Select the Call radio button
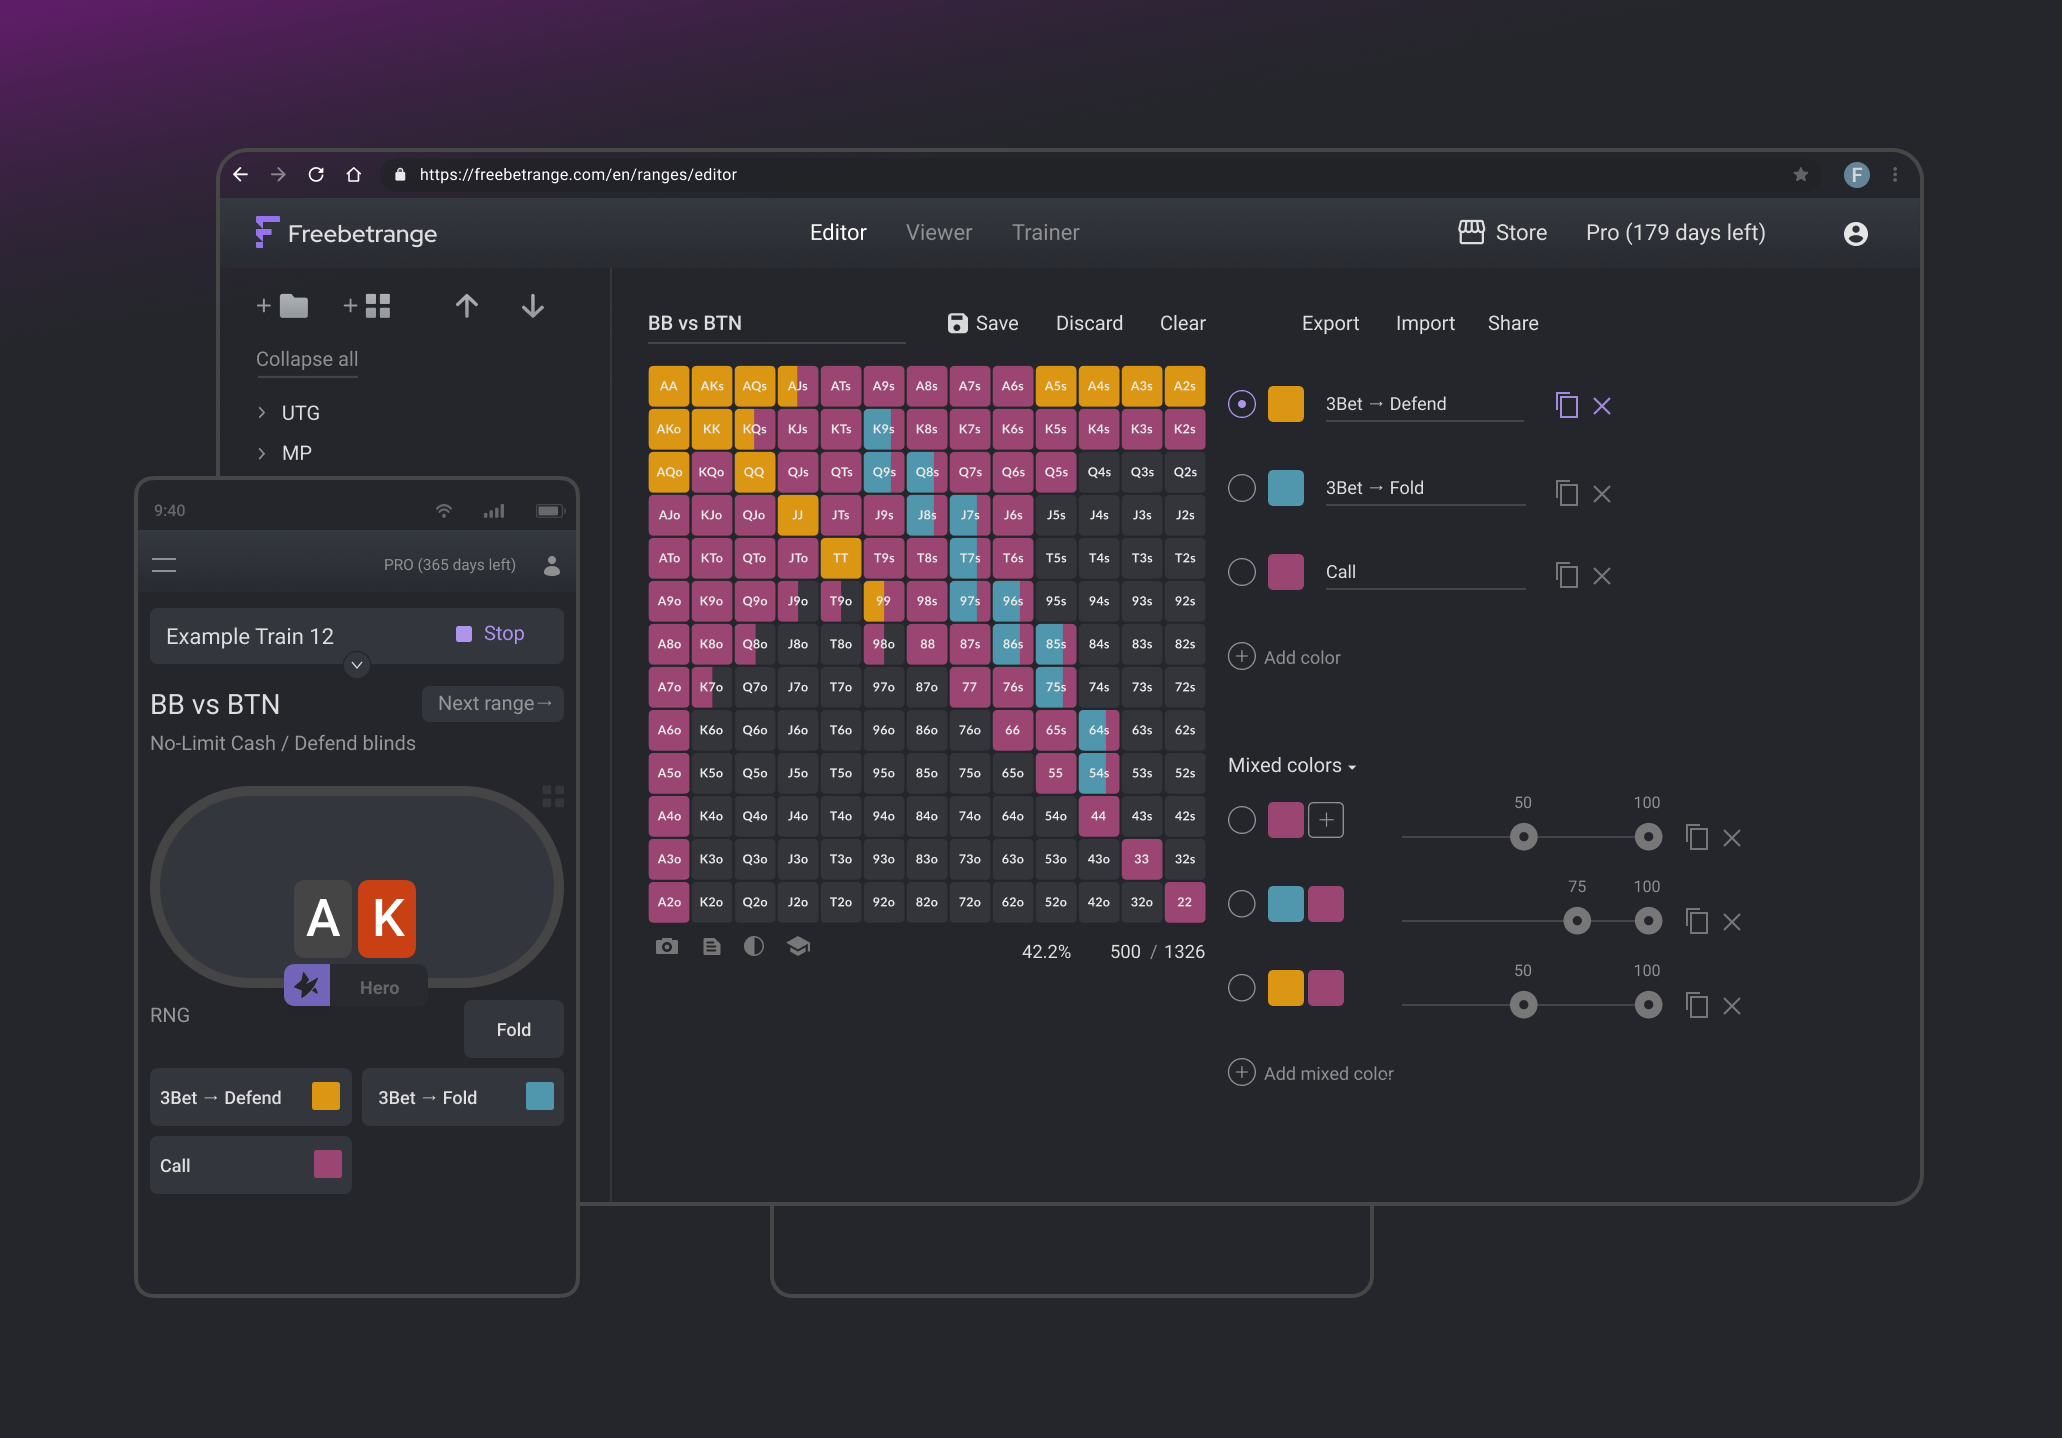This screenshot has height=1438, width=2062. pos(1242,572)
